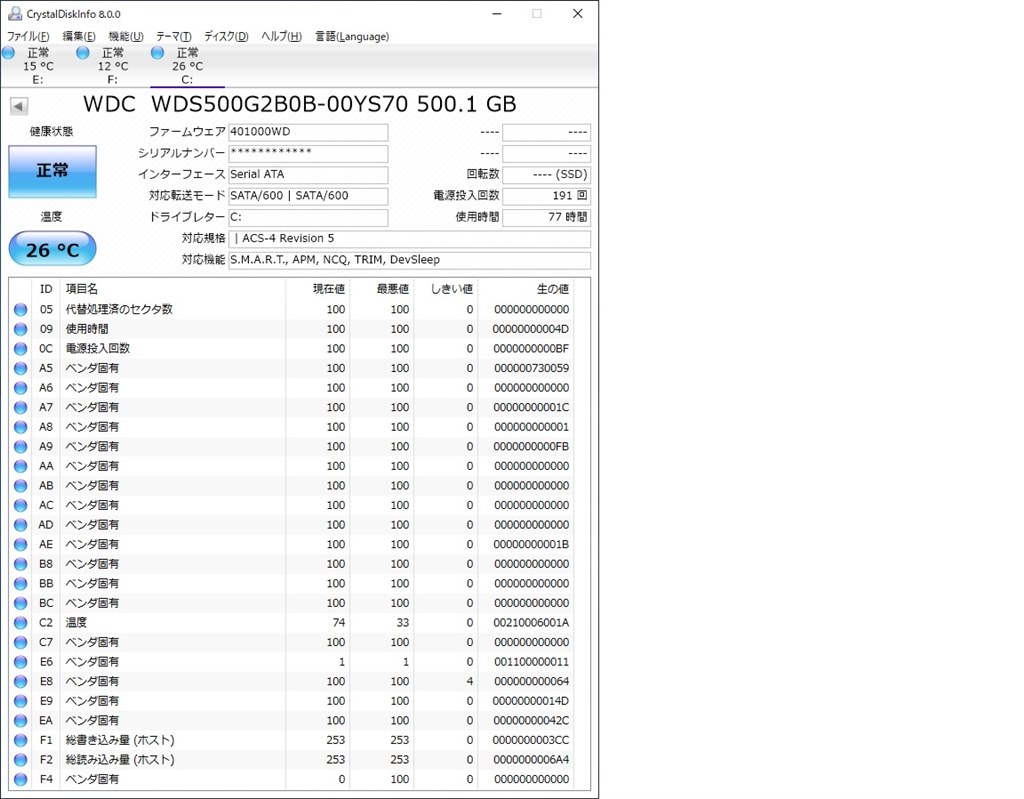The image size is (1024, 799).
Task: Click the drive letter field C:
Action: (x=308, y=217)
